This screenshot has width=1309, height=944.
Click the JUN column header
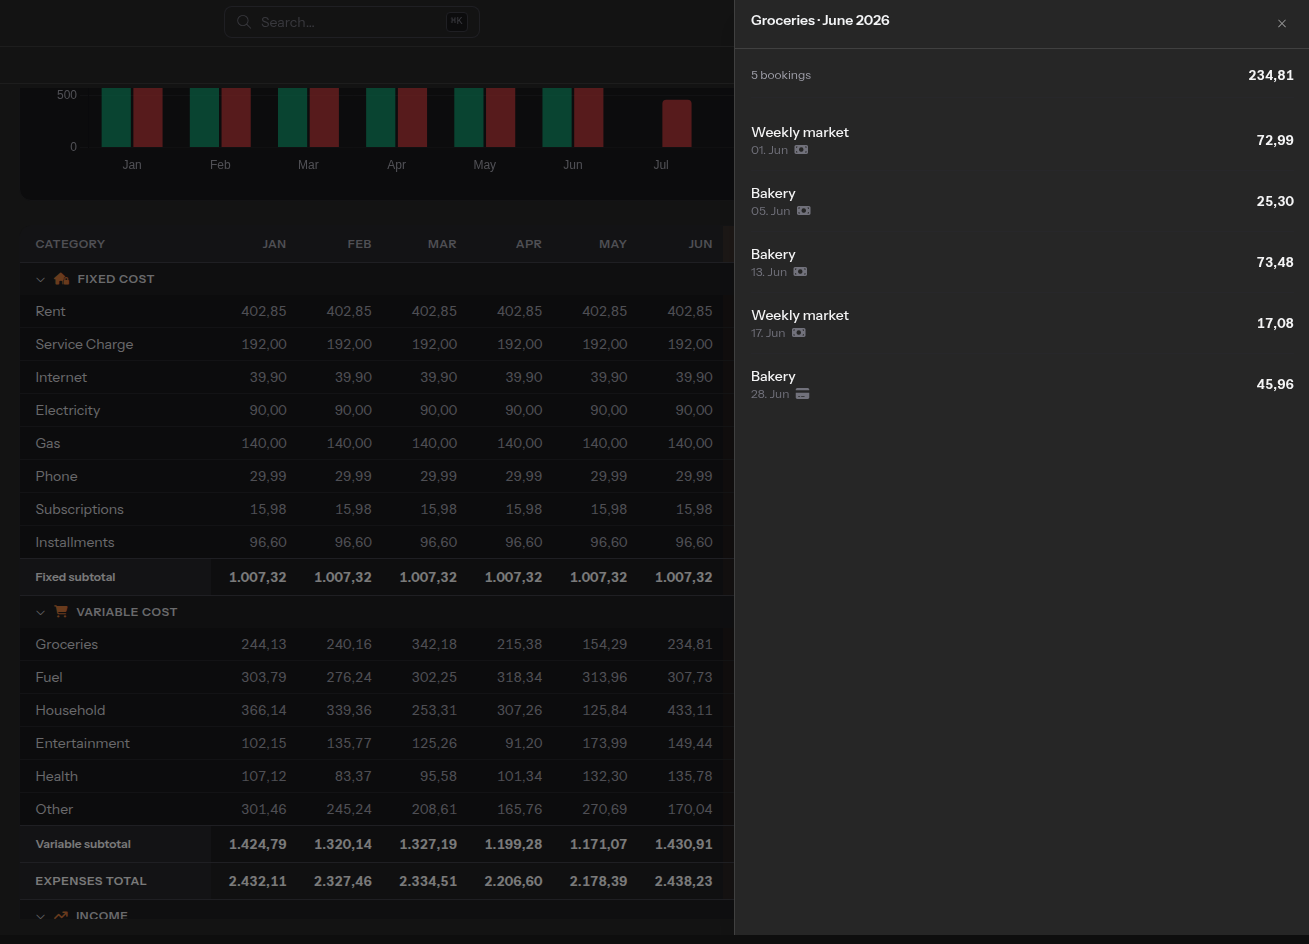coord(700,244)
